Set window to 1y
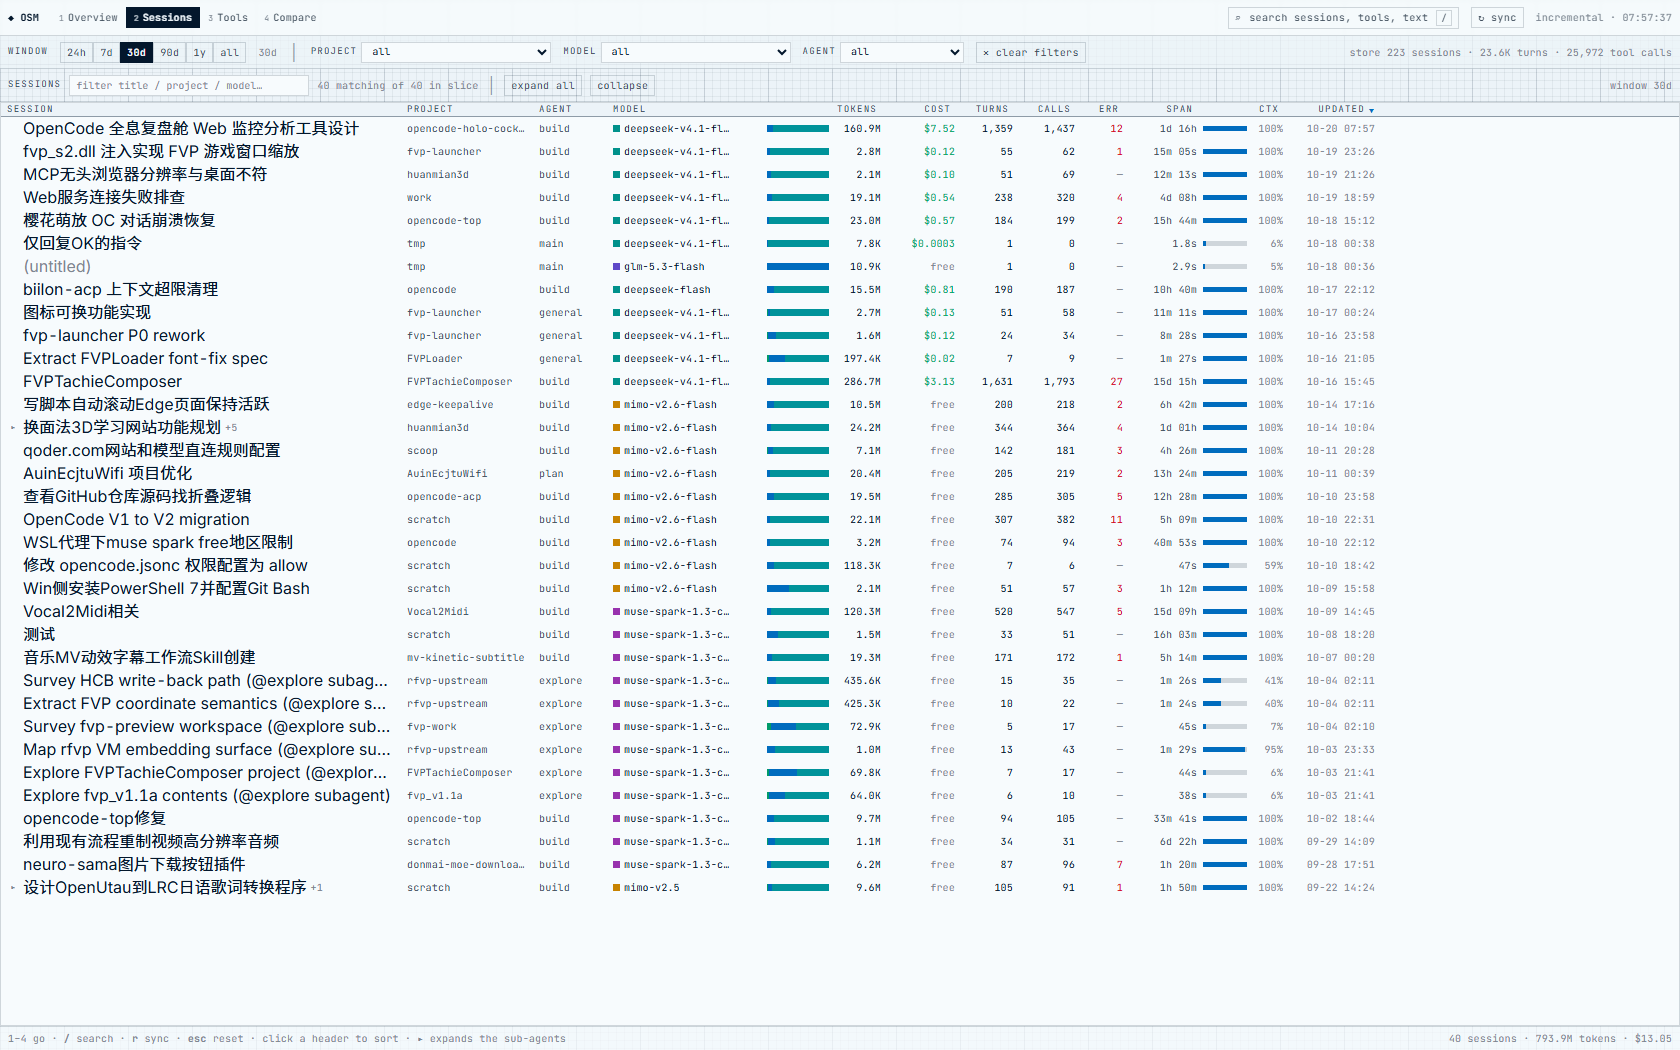This screenshot has width=1680, height=1050. [x=200, y=52]
